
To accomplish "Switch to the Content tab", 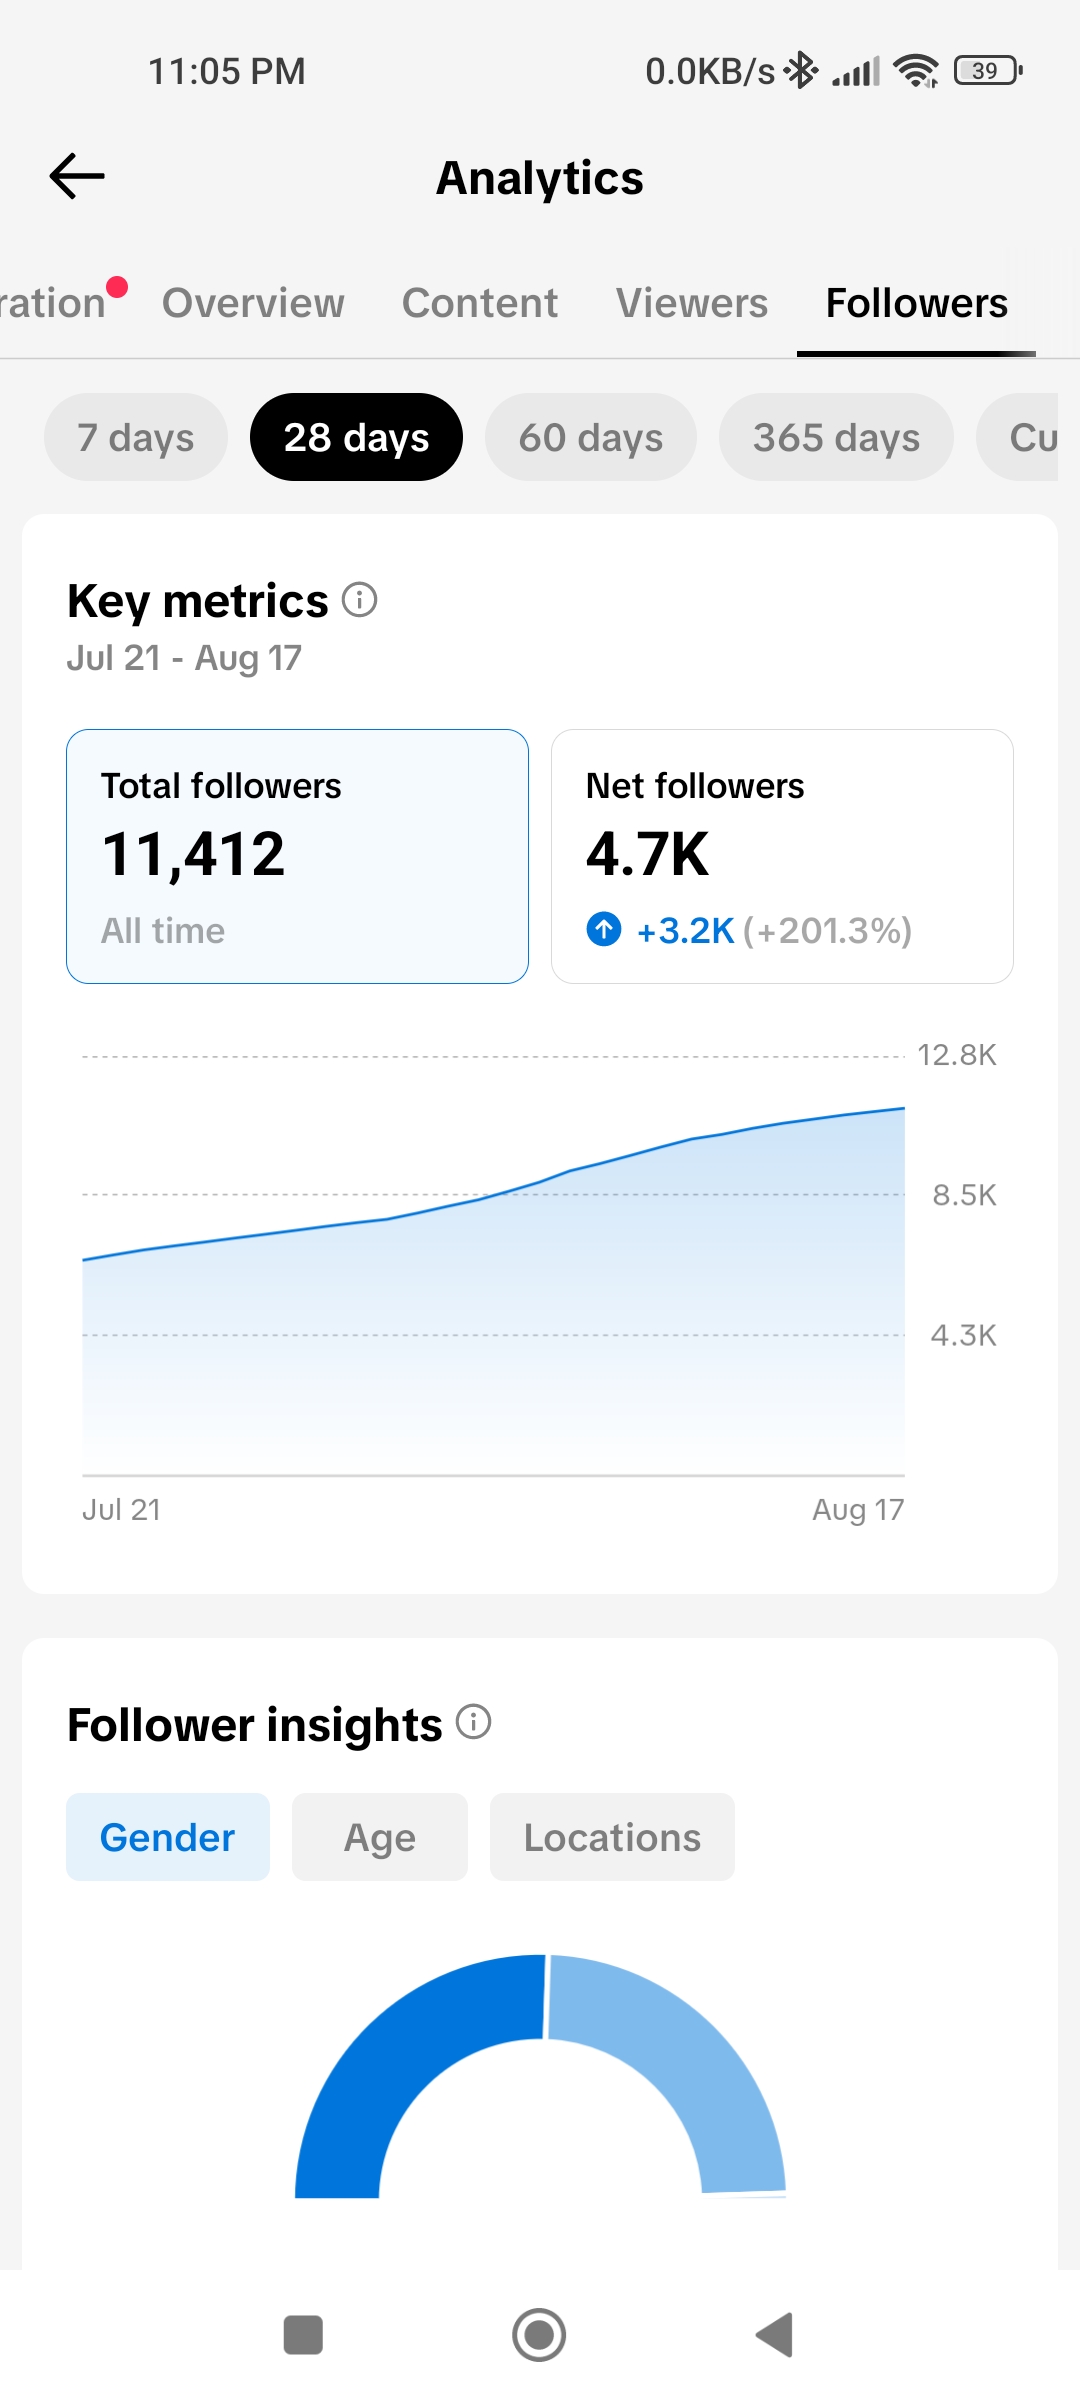I will tap(480, 303).
